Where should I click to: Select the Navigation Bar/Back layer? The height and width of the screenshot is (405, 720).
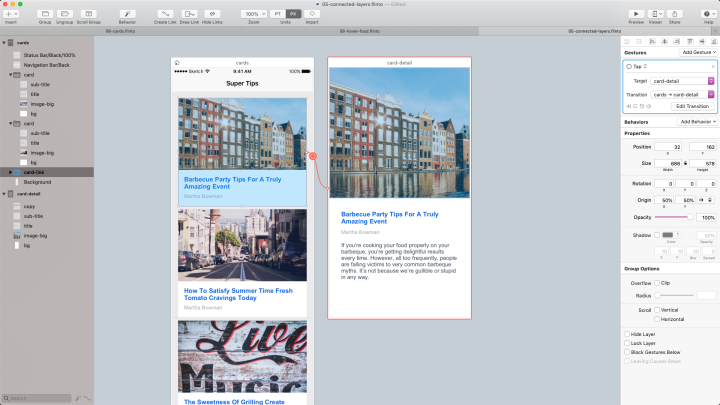(x=47, y=65)
